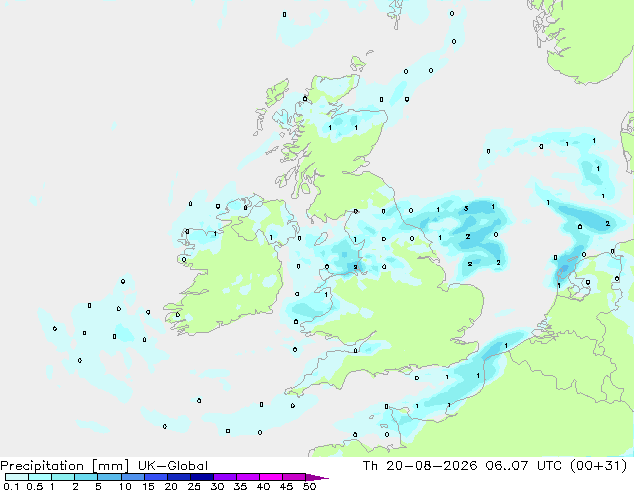Click the (00+31) forecast offset text
634x490 pixels.
pyautogui.click(x=598, y=466)
